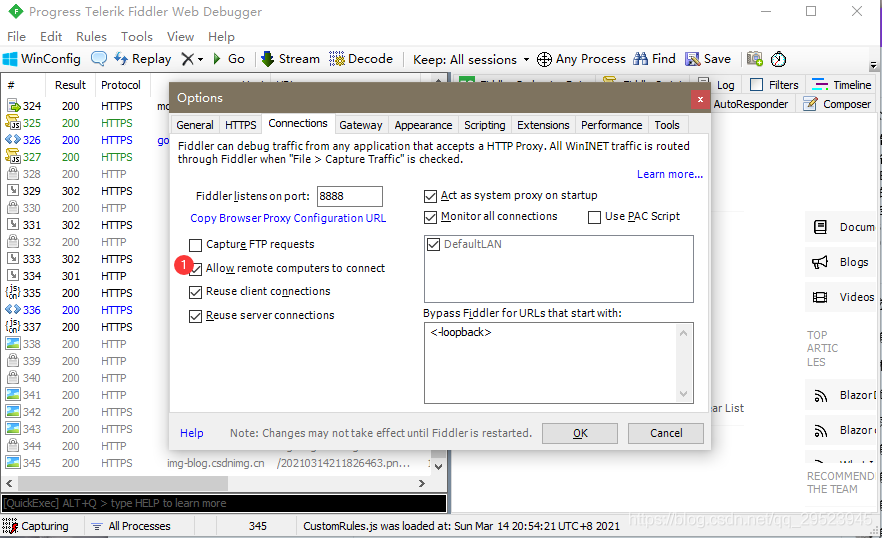Open the Rules menu

point(91,37)
